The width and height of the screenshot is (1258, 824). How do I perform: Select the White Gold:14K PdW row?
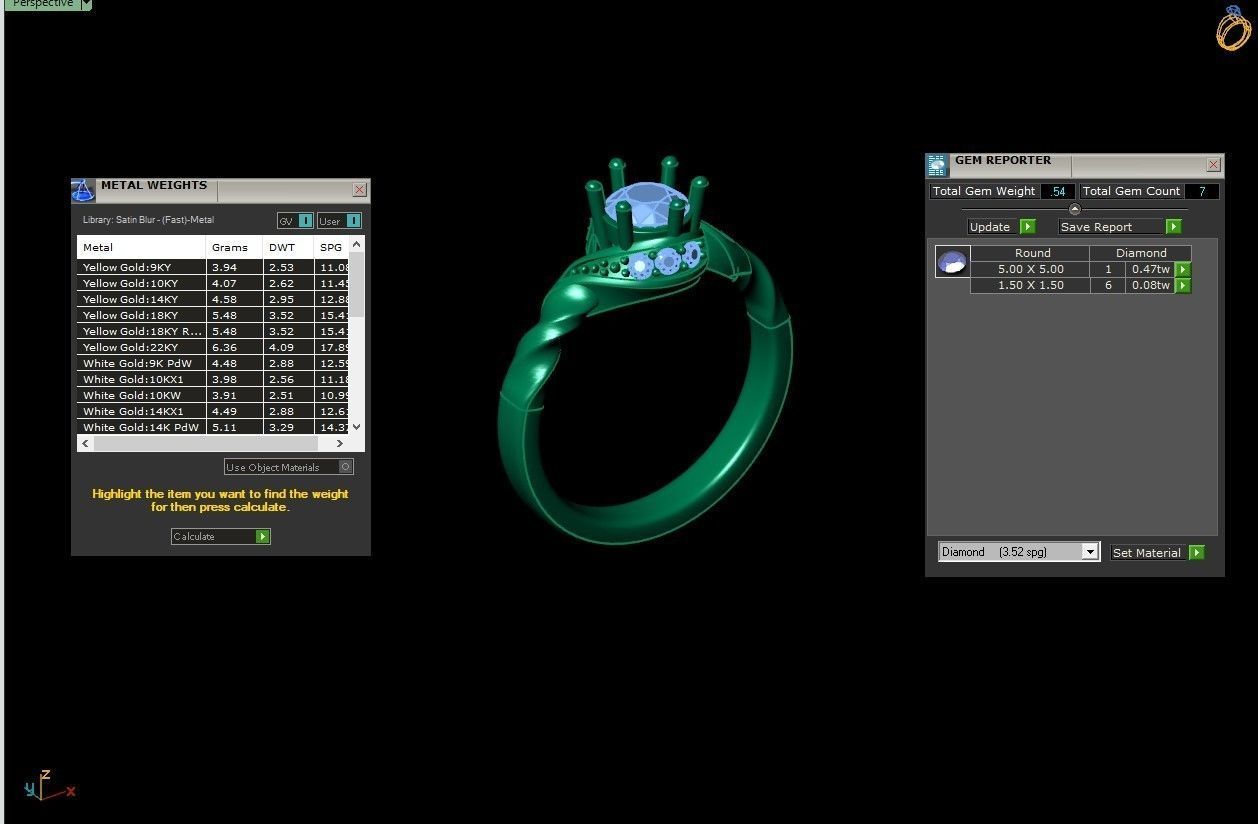(213, 427)
